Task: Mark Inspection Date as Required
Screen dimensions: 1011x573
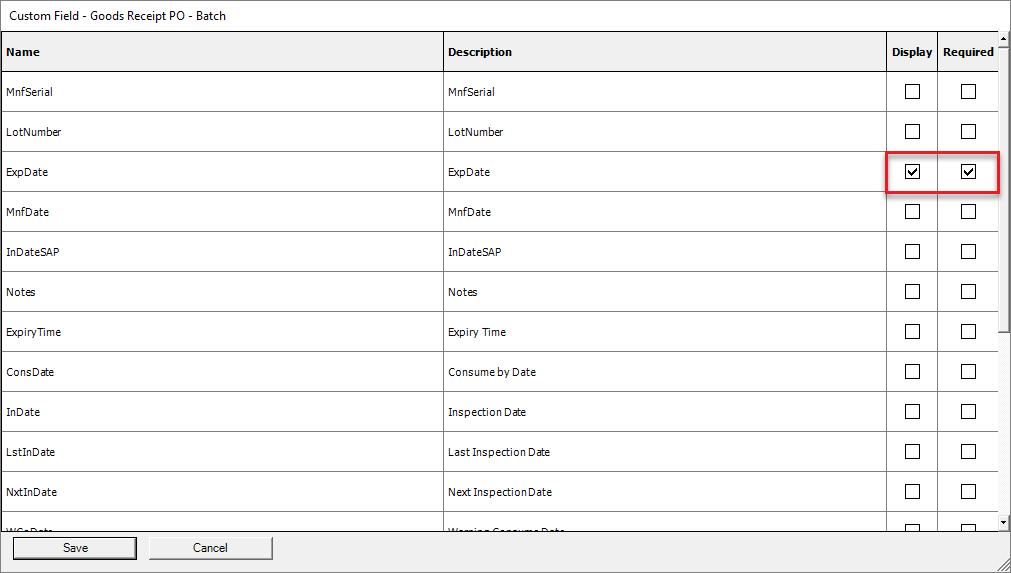Action: pos(968,412)
